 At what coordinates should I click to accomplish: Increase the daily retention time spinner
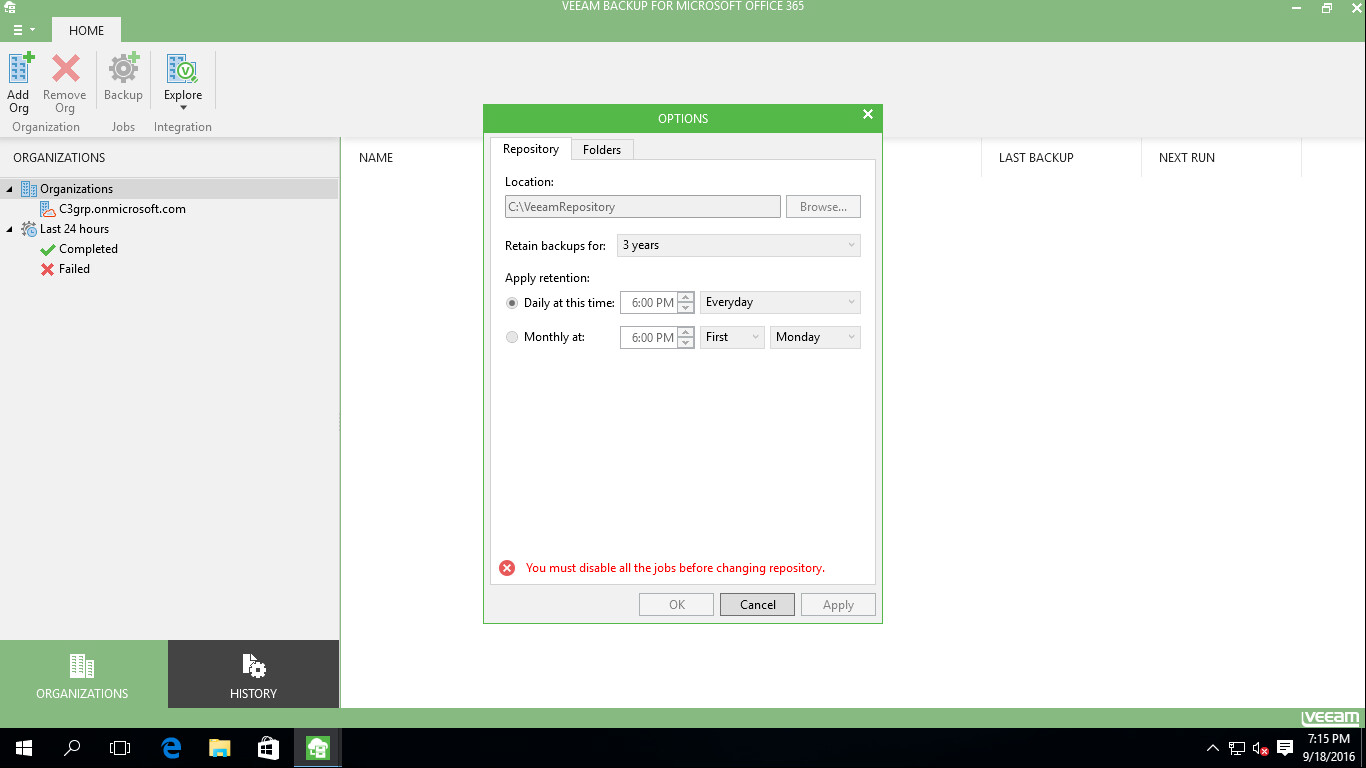[x=685, y=297]
